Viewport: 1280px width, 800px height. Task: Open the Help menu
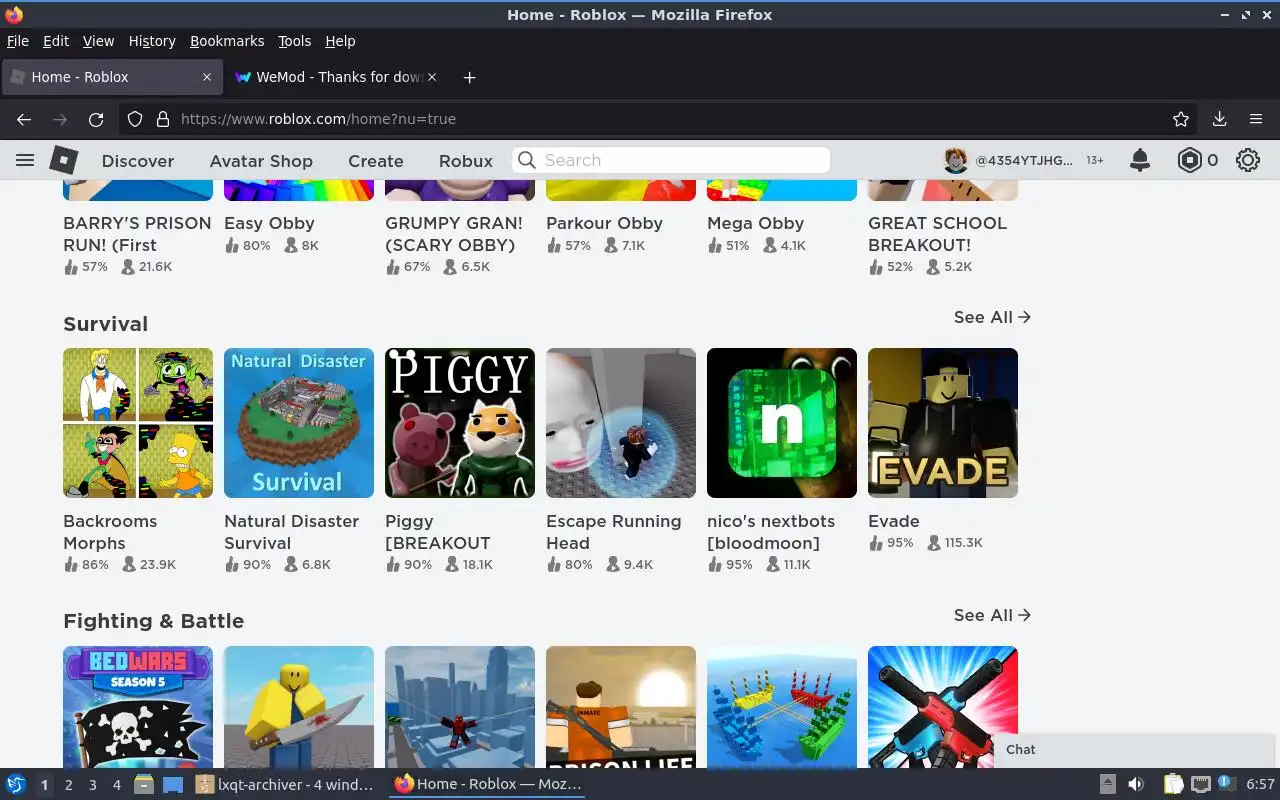(x=340, y=41)
